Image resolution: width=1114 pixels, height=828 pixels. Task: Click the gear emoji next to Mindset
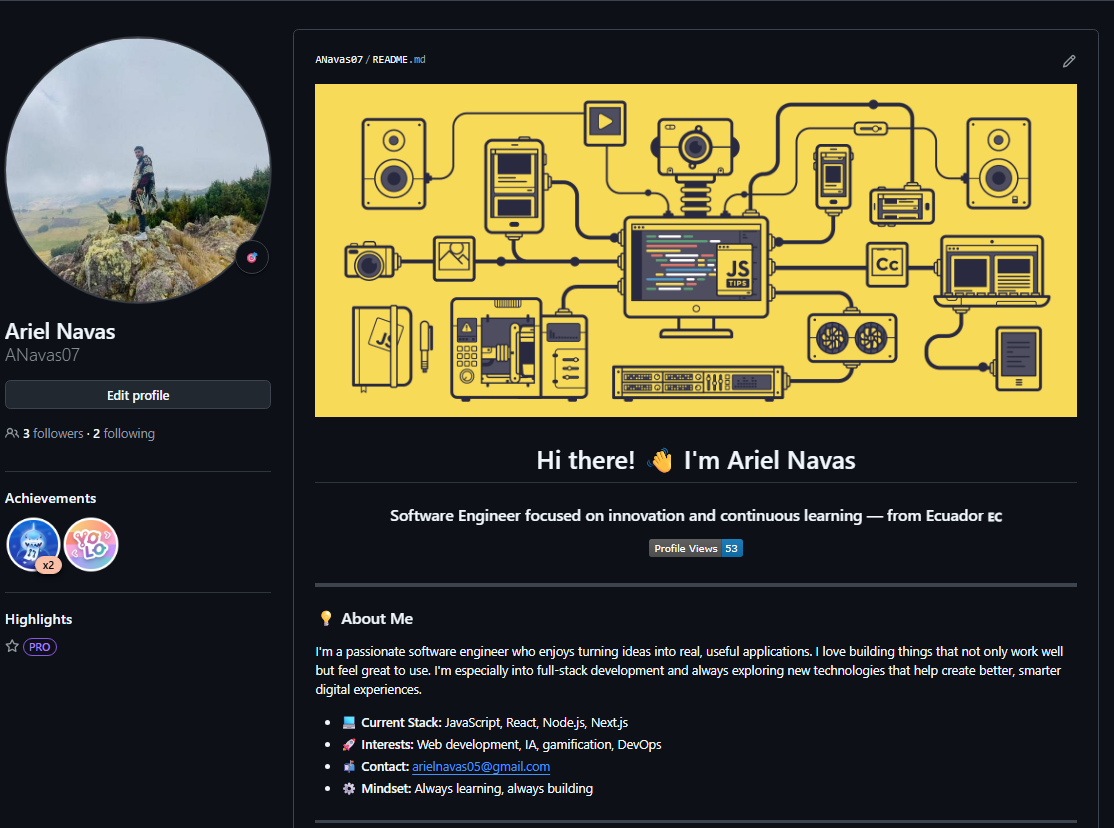[348, 789]
